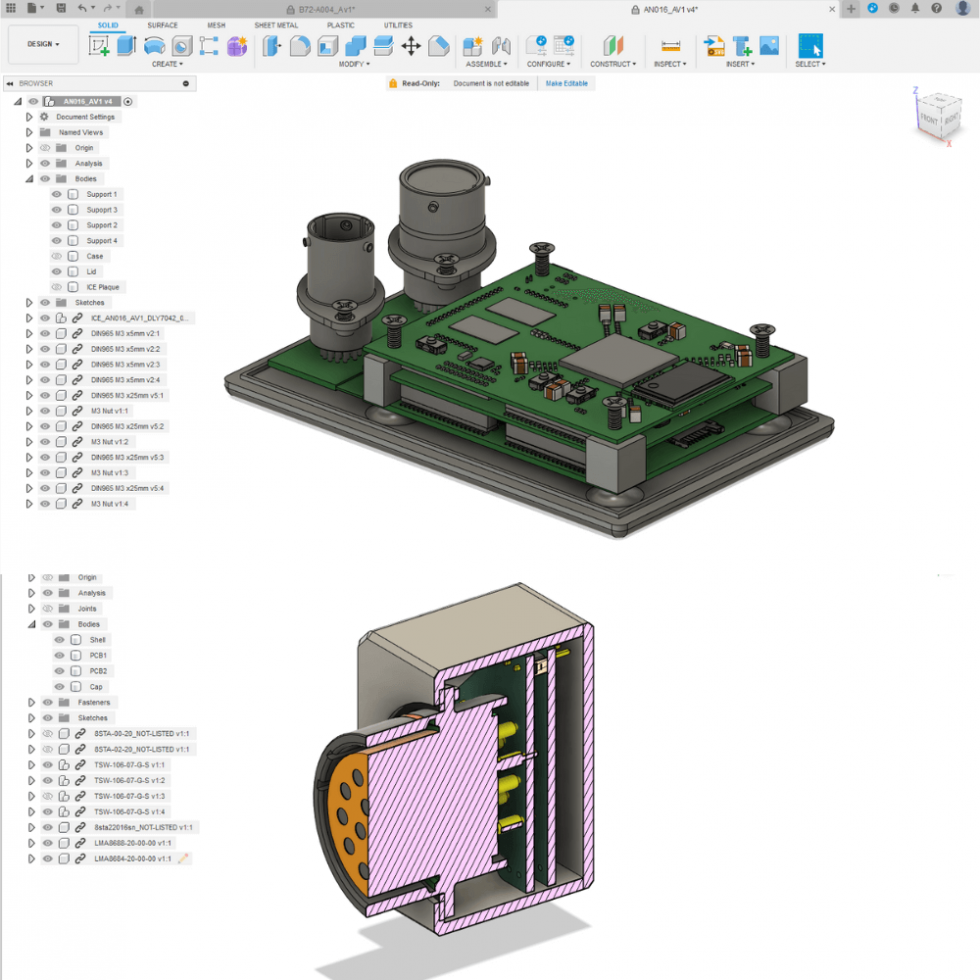Select the Fillet tool in Modify group

pos(297,45)
